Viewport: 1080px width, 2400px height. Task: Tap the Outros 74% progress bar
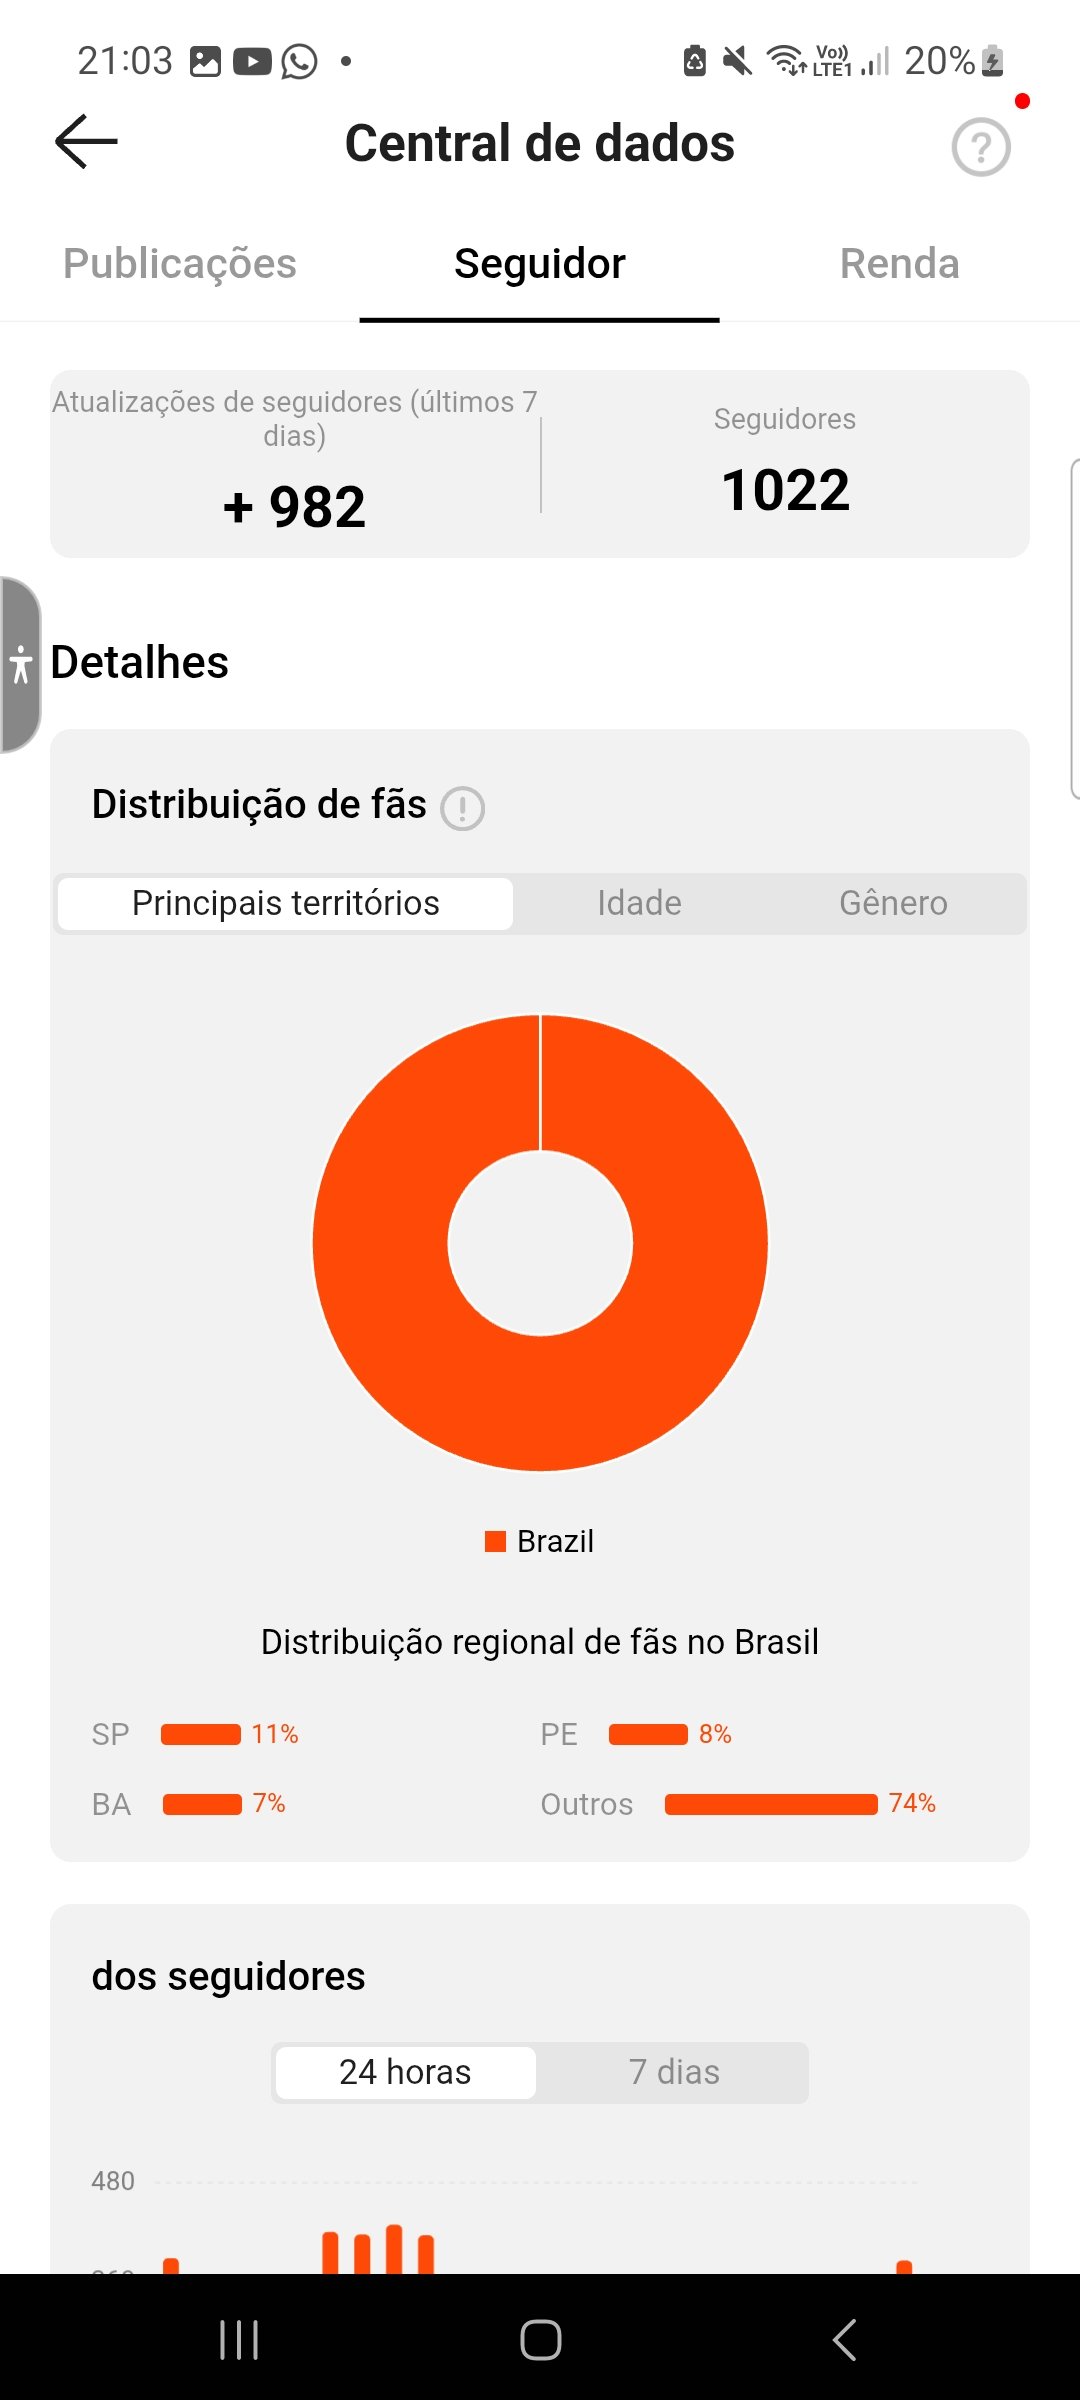click(771, 1804)
